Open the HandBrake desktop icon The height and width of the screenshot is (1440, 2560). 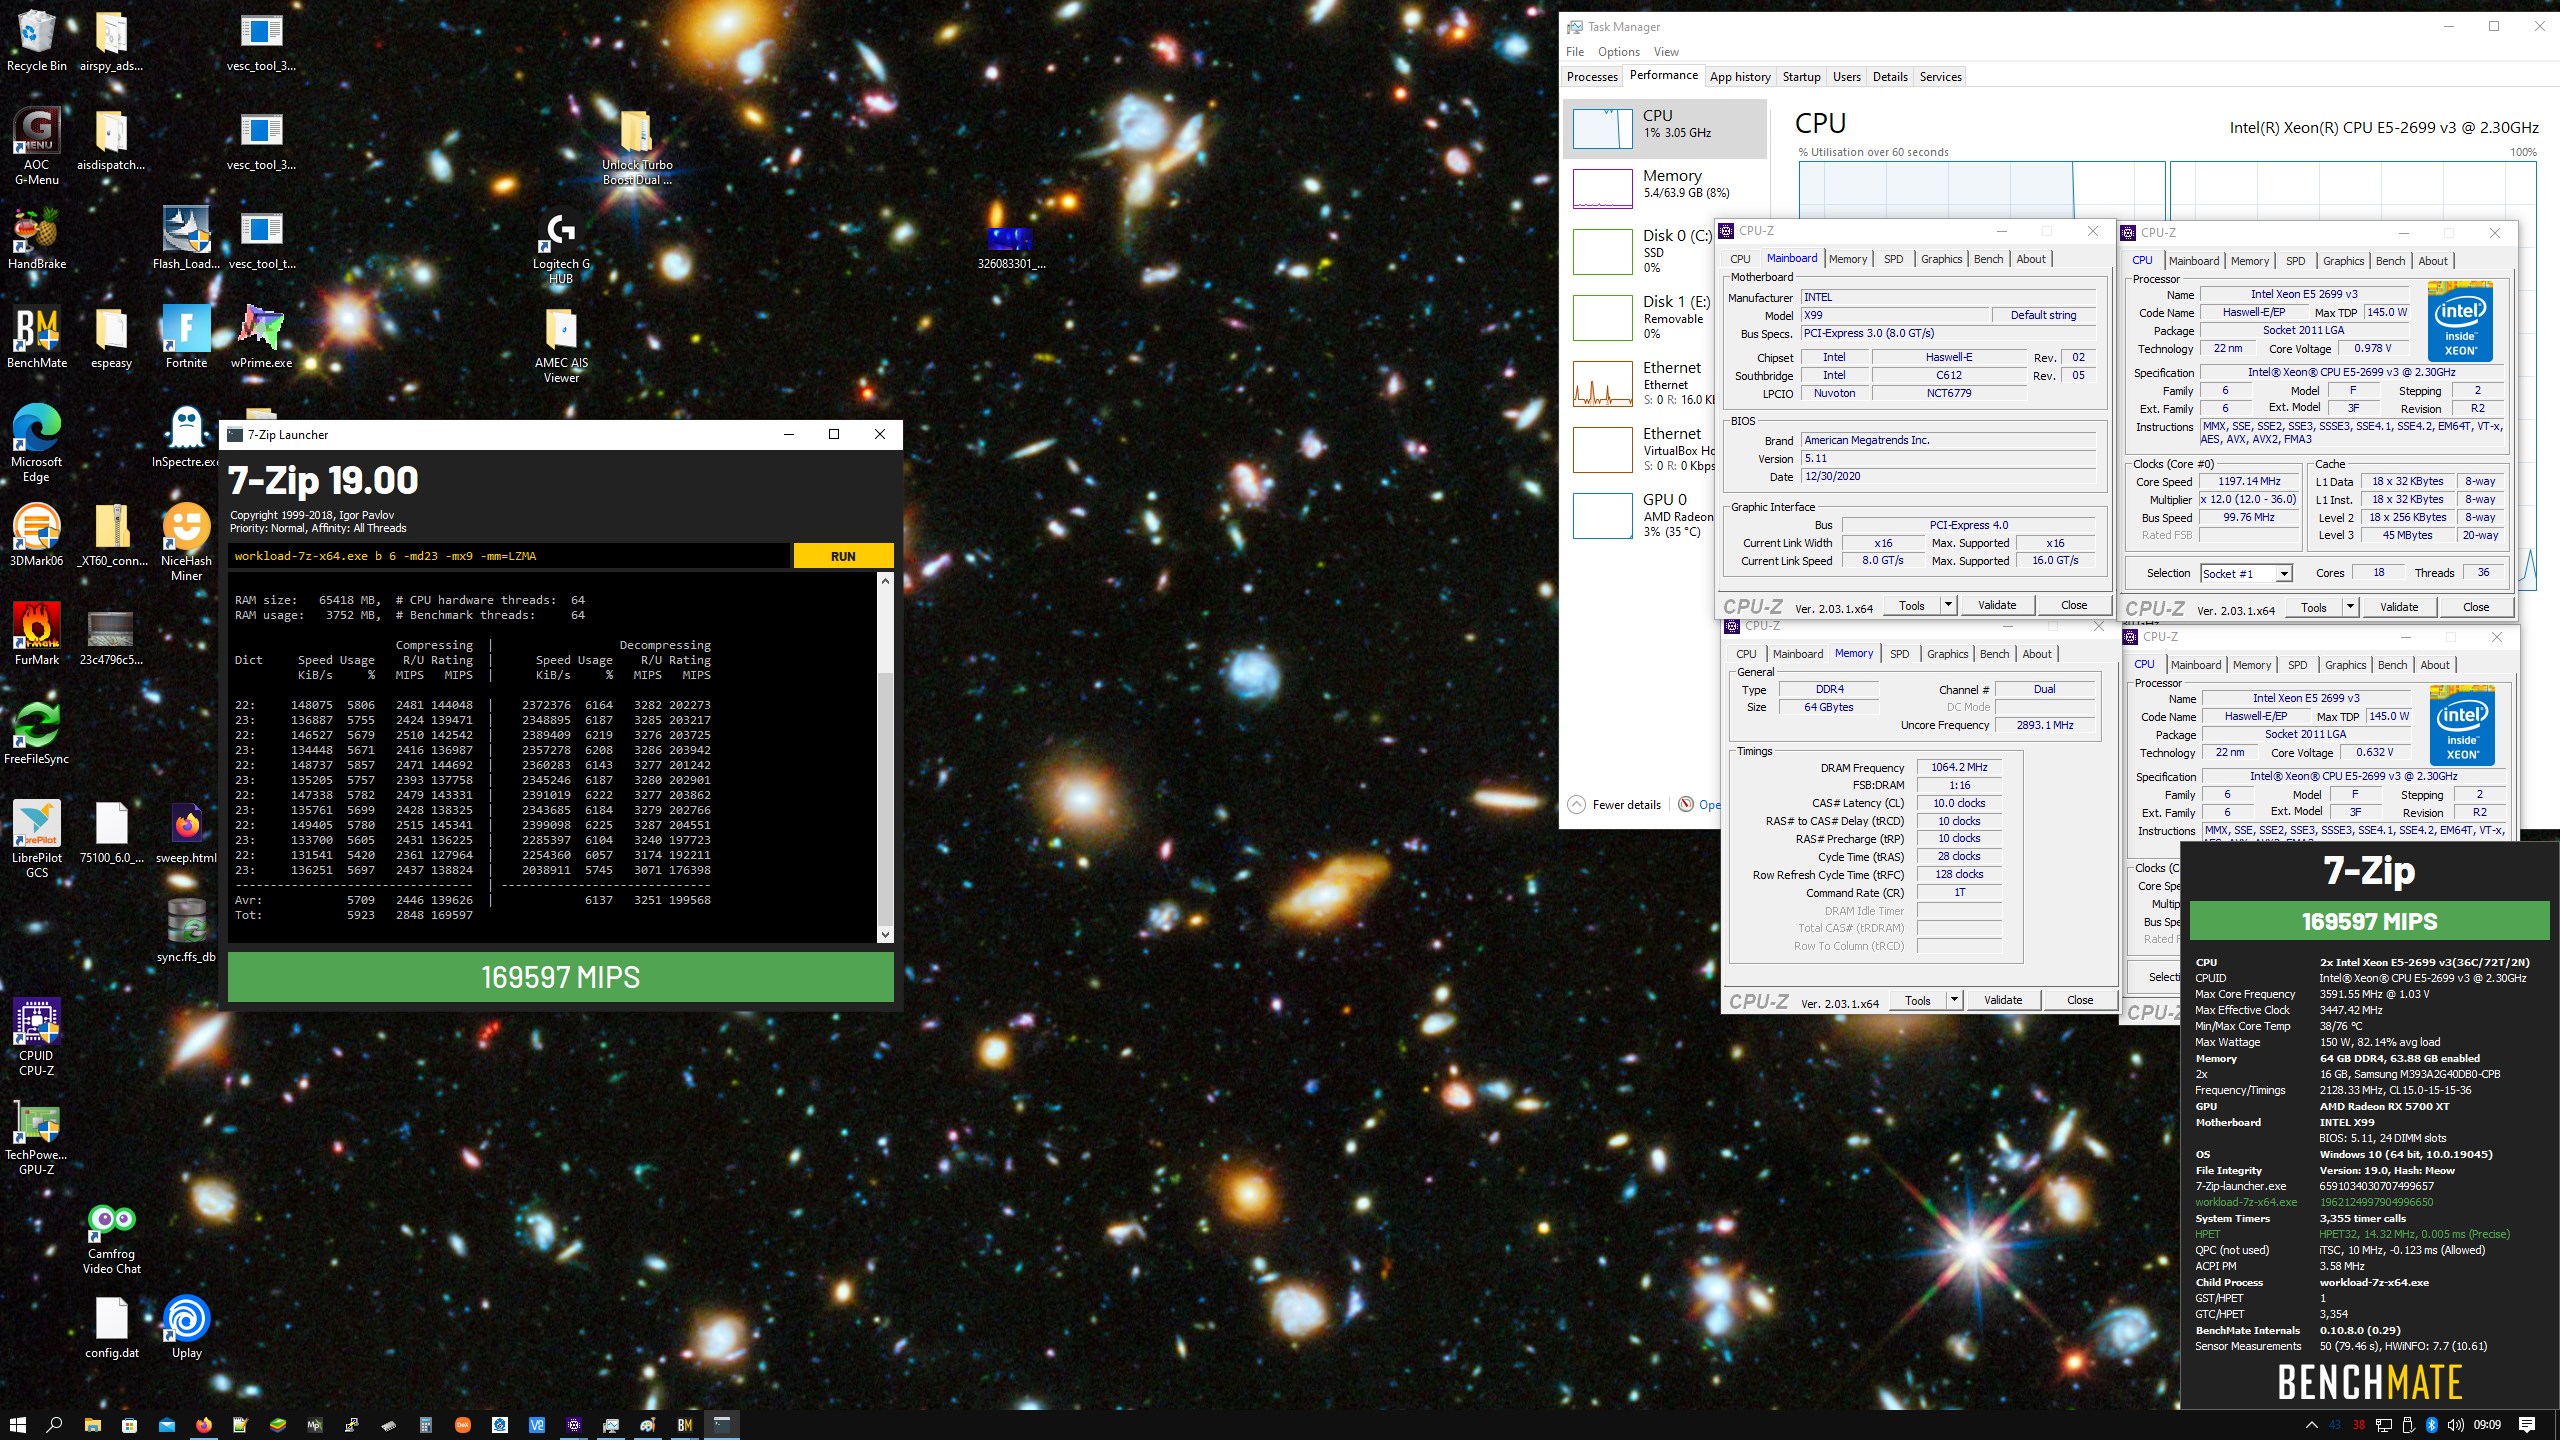(x=37, y=238)
